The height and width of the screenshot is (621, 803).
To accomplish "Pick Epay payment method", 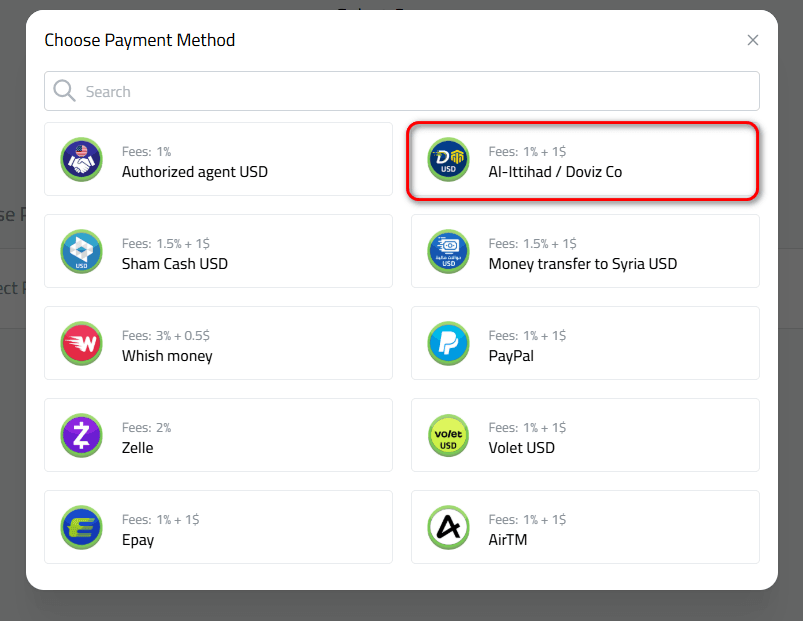I will coord(218,527).
